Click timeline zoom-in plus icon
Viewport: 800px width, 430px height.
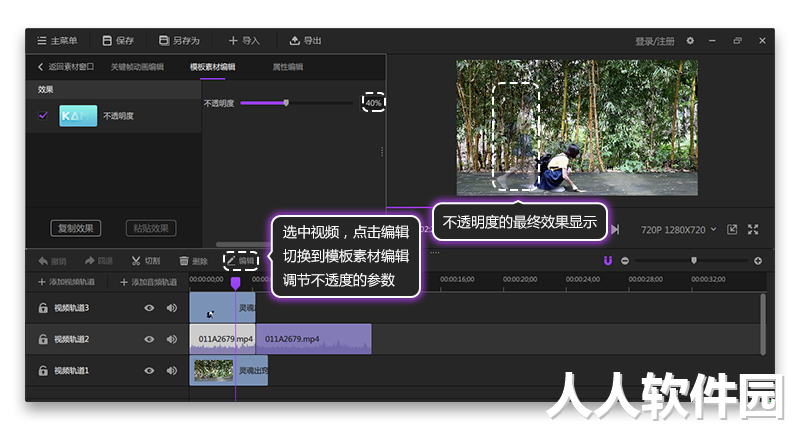(758, 261)
